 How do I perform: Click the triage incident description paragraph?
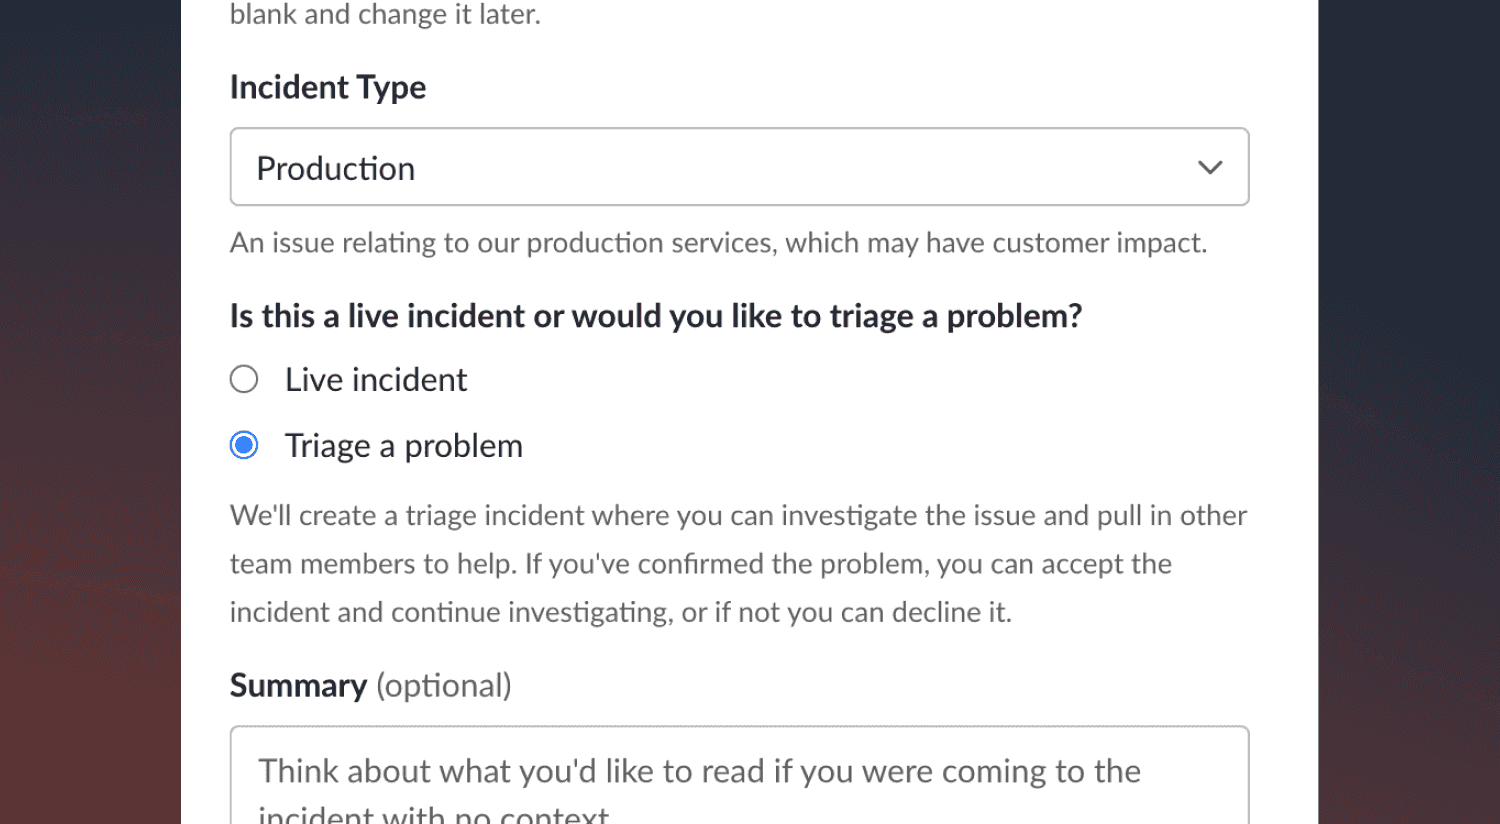pos(738,563)
